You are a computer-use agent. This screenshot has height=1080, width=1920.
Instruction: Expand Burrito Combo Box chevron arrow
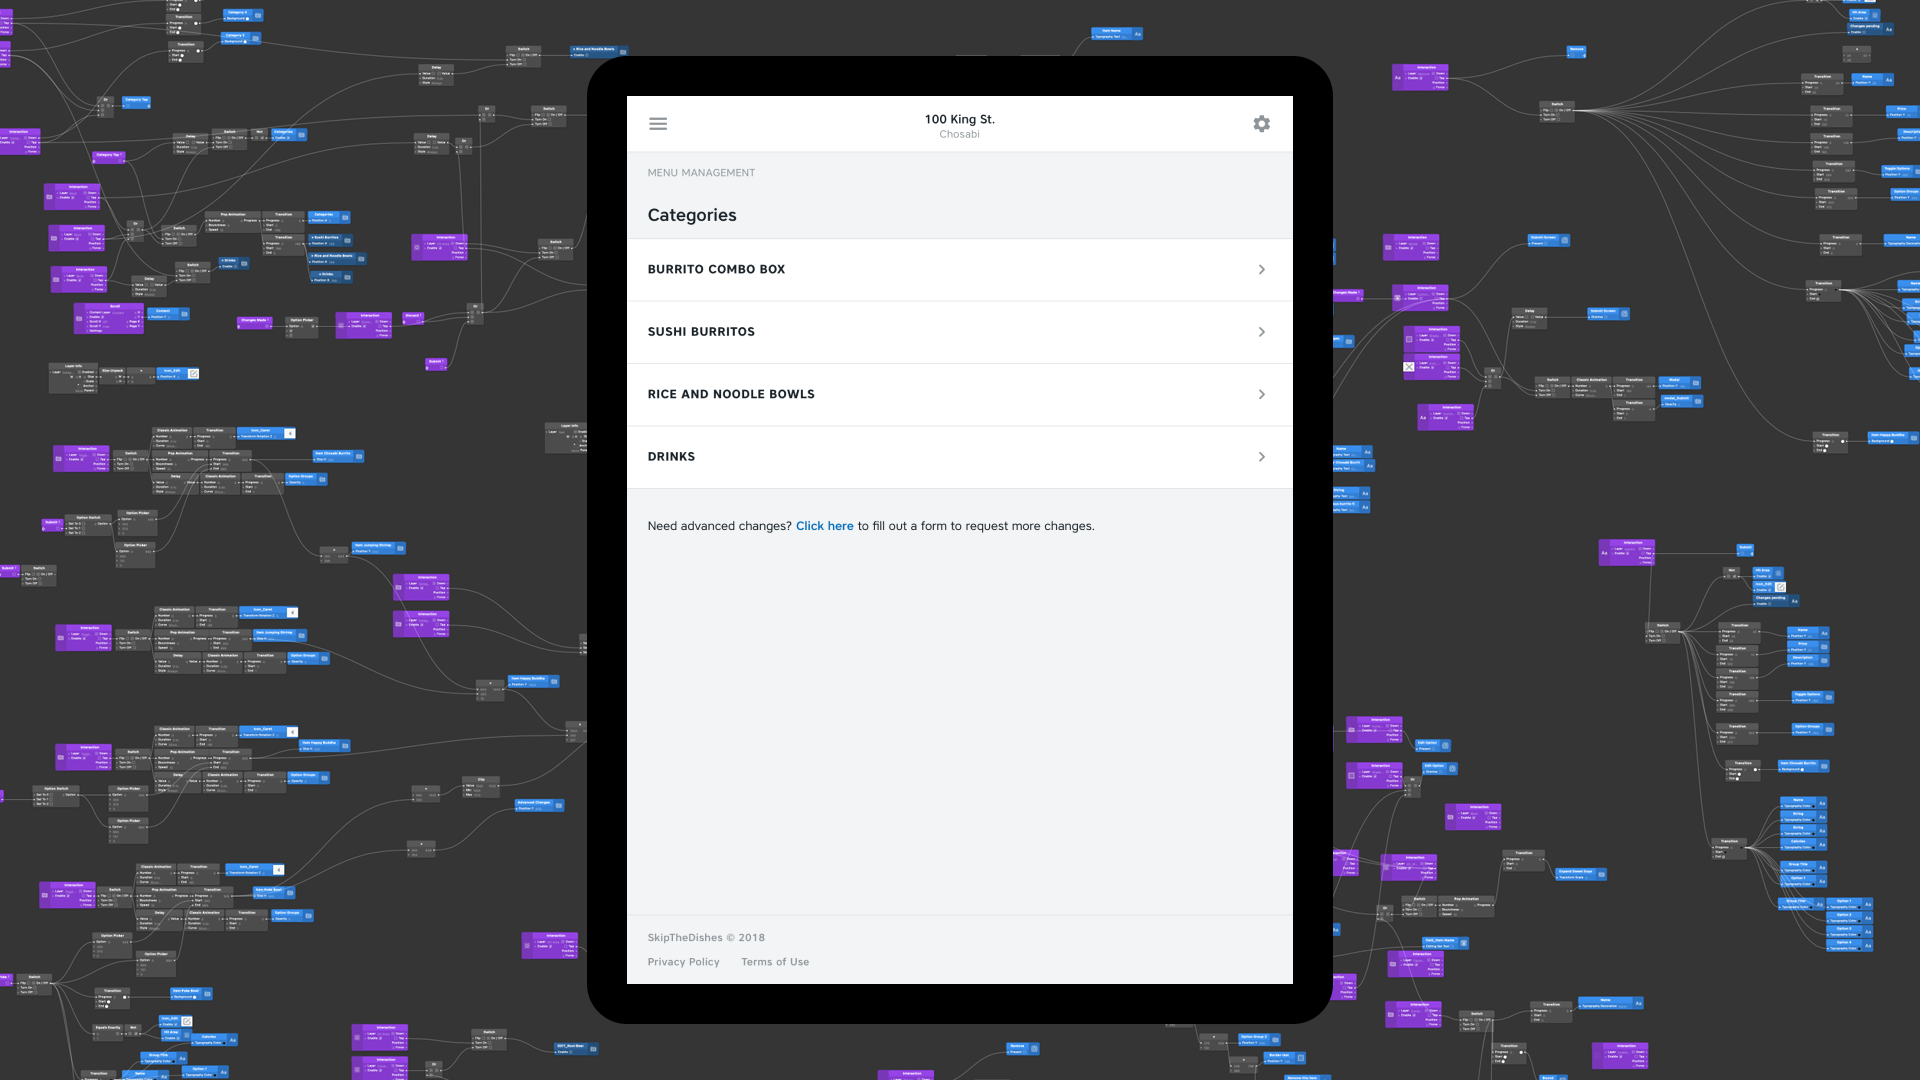click(1261, 270)
